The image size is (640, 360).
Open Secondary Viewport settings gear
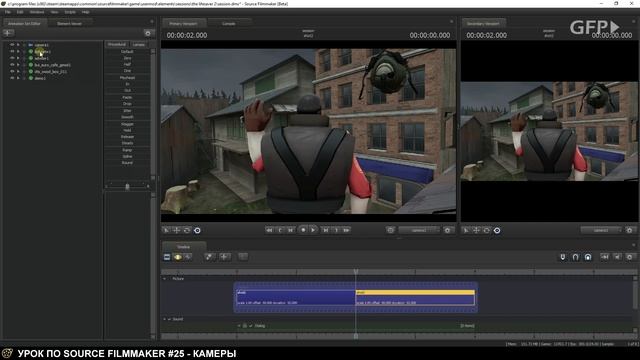coord(629,230)
